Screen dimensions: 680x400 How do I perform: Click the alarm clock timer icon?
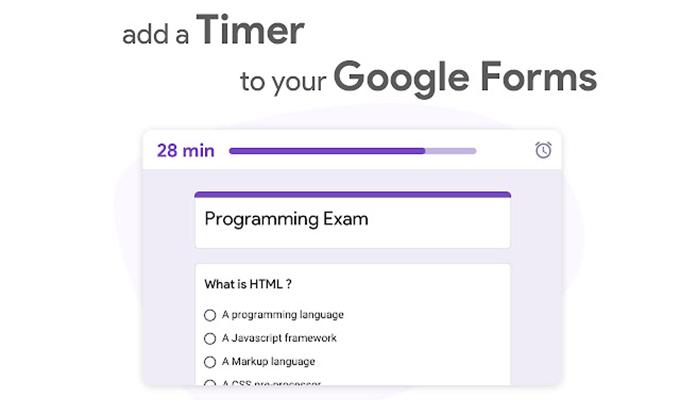[x=543, y=150]
